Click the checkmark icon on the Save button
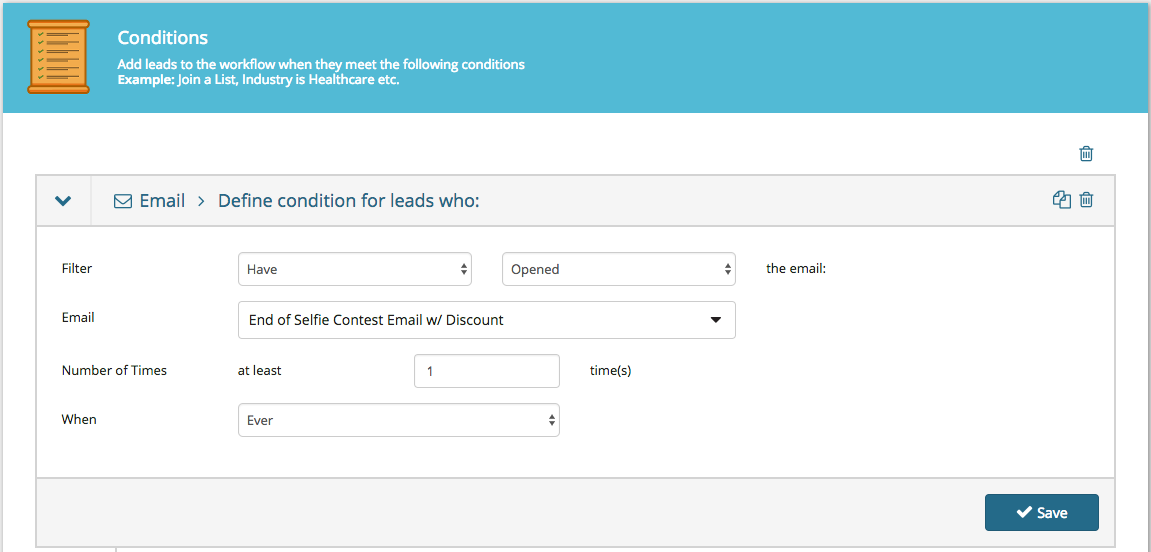This screenshot has width=1151, height=552. (1023, 512)
